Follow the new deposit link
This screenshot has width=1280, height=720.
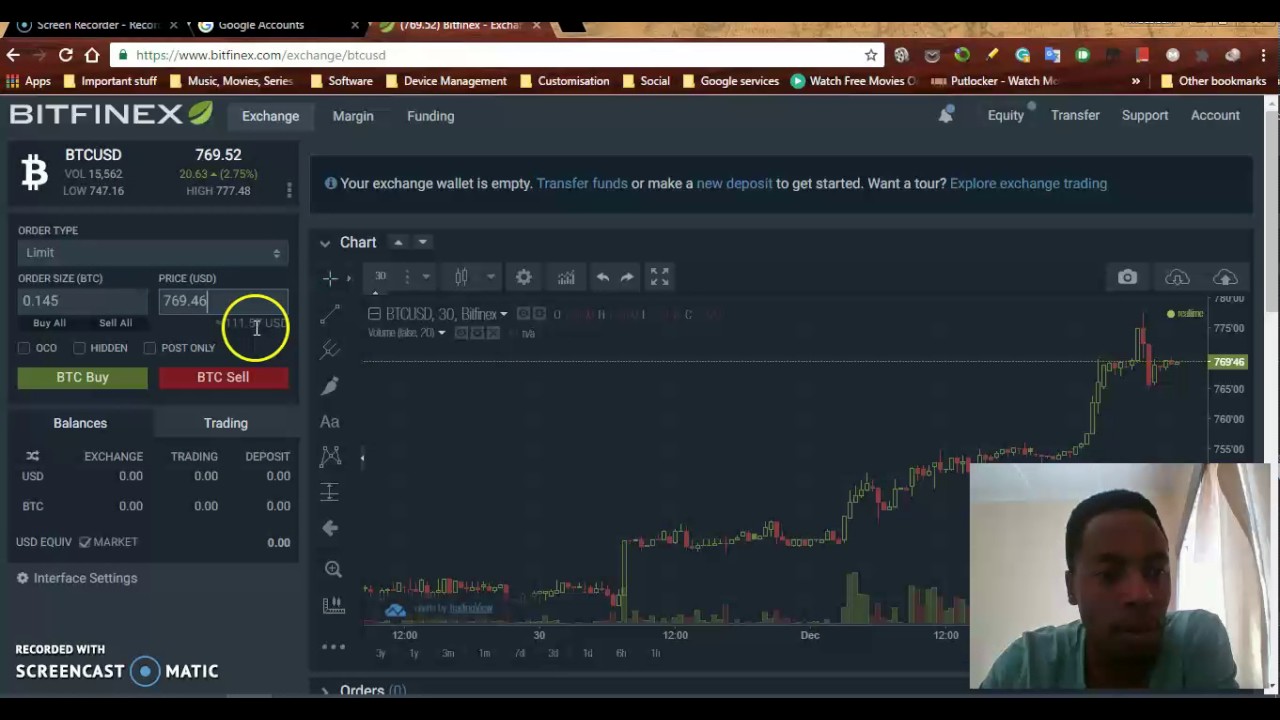tap(734, 183)
